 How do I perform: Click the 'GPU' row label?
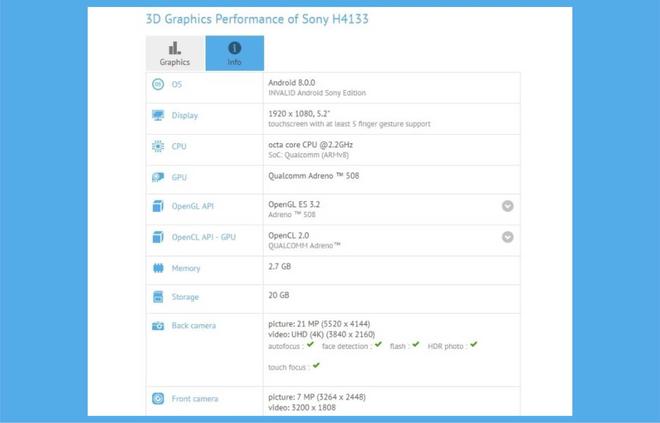(179, 178)
